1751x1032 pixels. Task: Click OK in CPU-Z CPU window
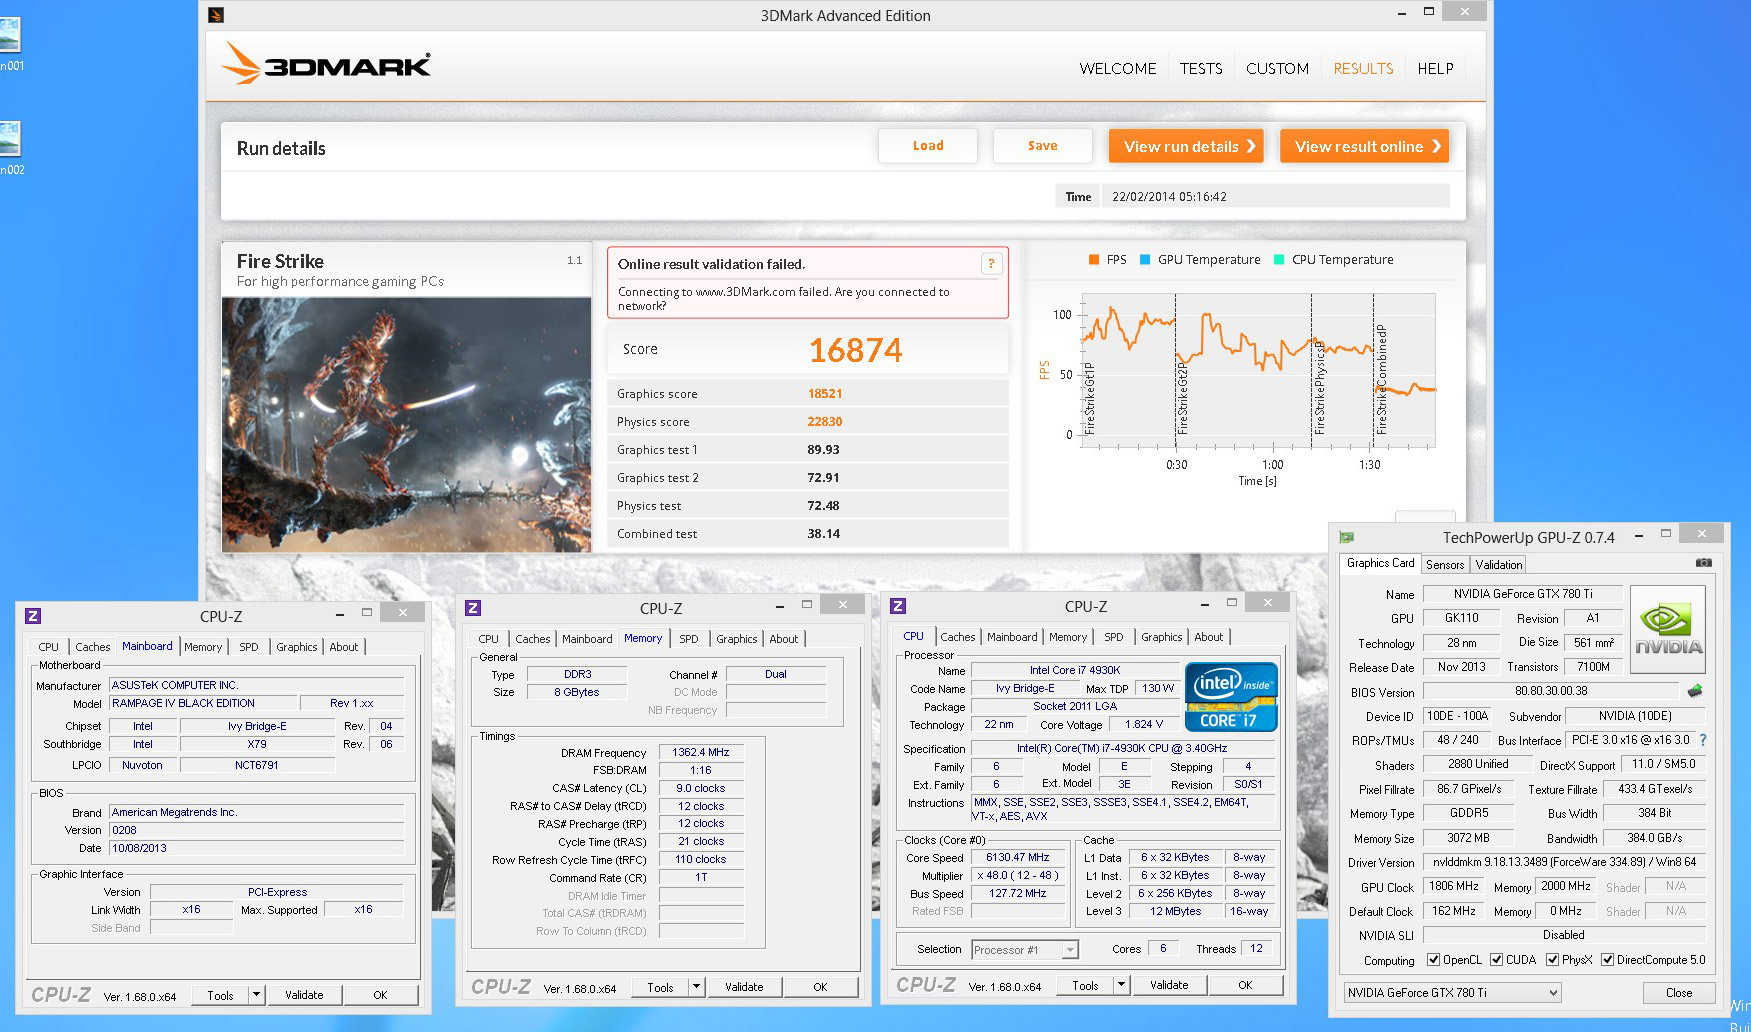pyautogui.click(x=1245, y=985)
